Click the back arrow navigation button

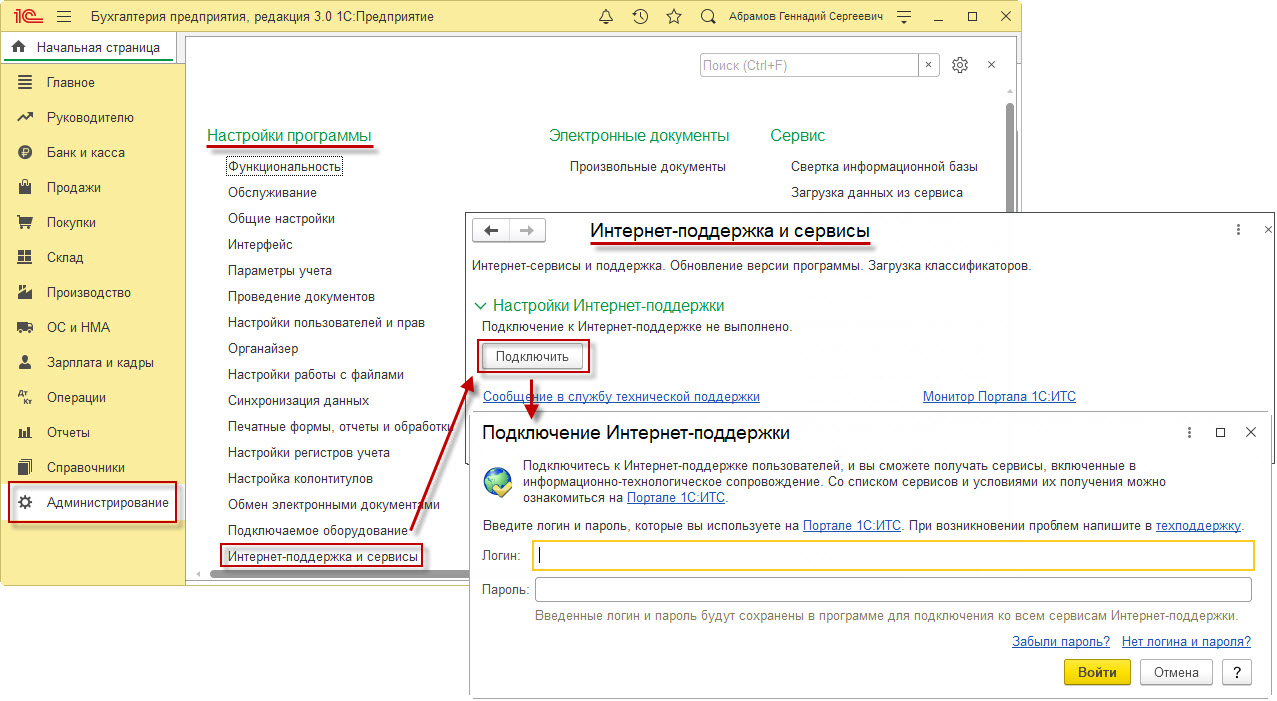(491, 231)
